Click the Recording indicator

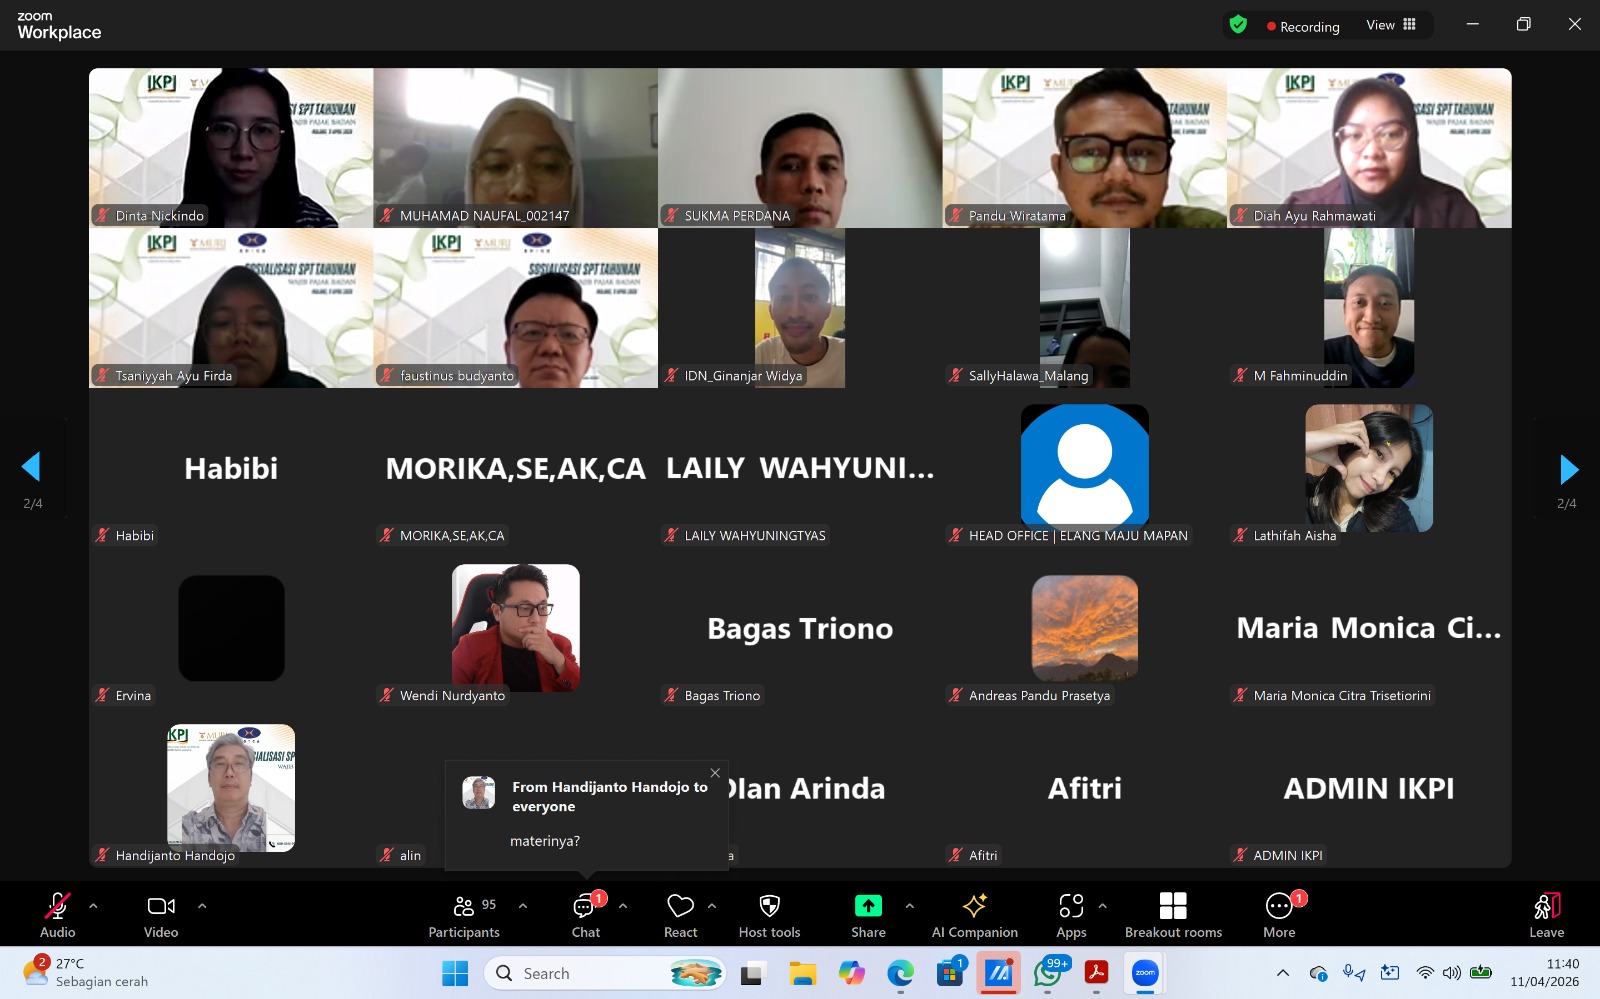(x=1302, y=26)
